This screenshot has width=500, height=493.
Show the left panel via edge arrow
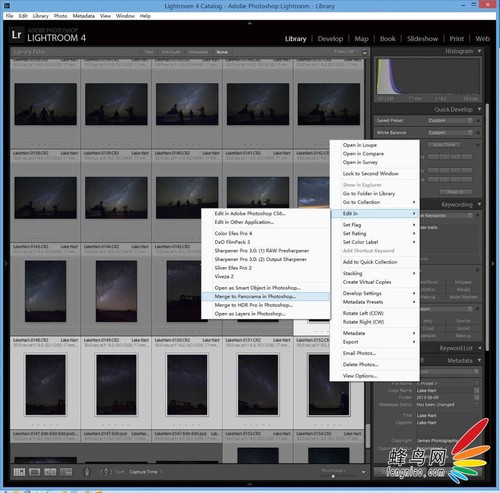pyautogui.click(x=6, y=263)
